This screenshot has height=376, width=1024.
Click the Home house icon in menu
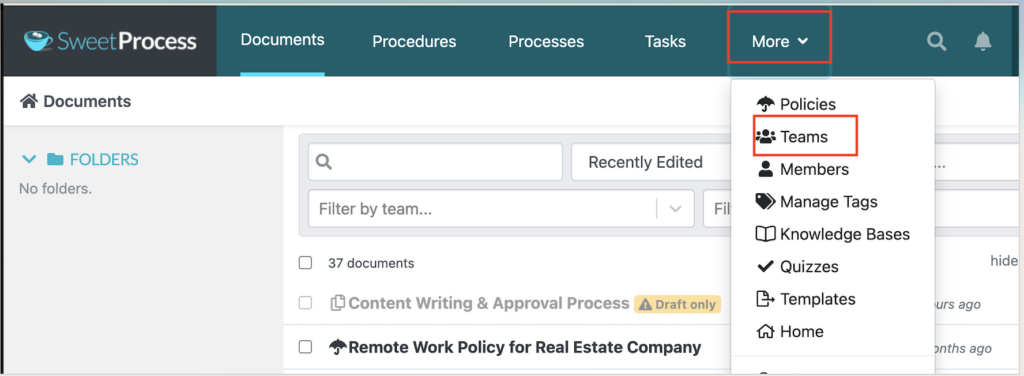coord(765,332)
